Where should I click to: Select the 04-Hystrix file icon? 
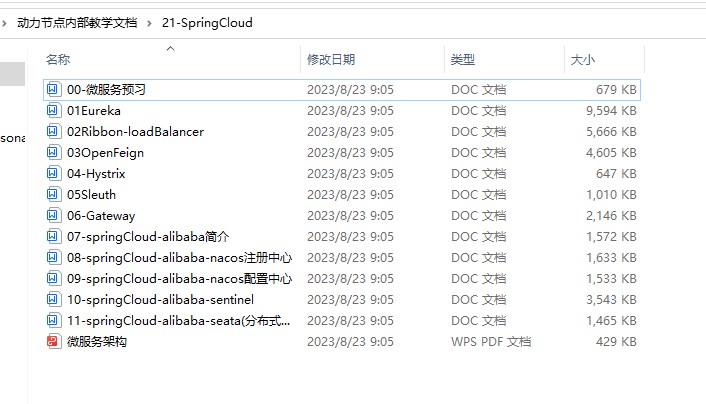[x=53, y=173]
